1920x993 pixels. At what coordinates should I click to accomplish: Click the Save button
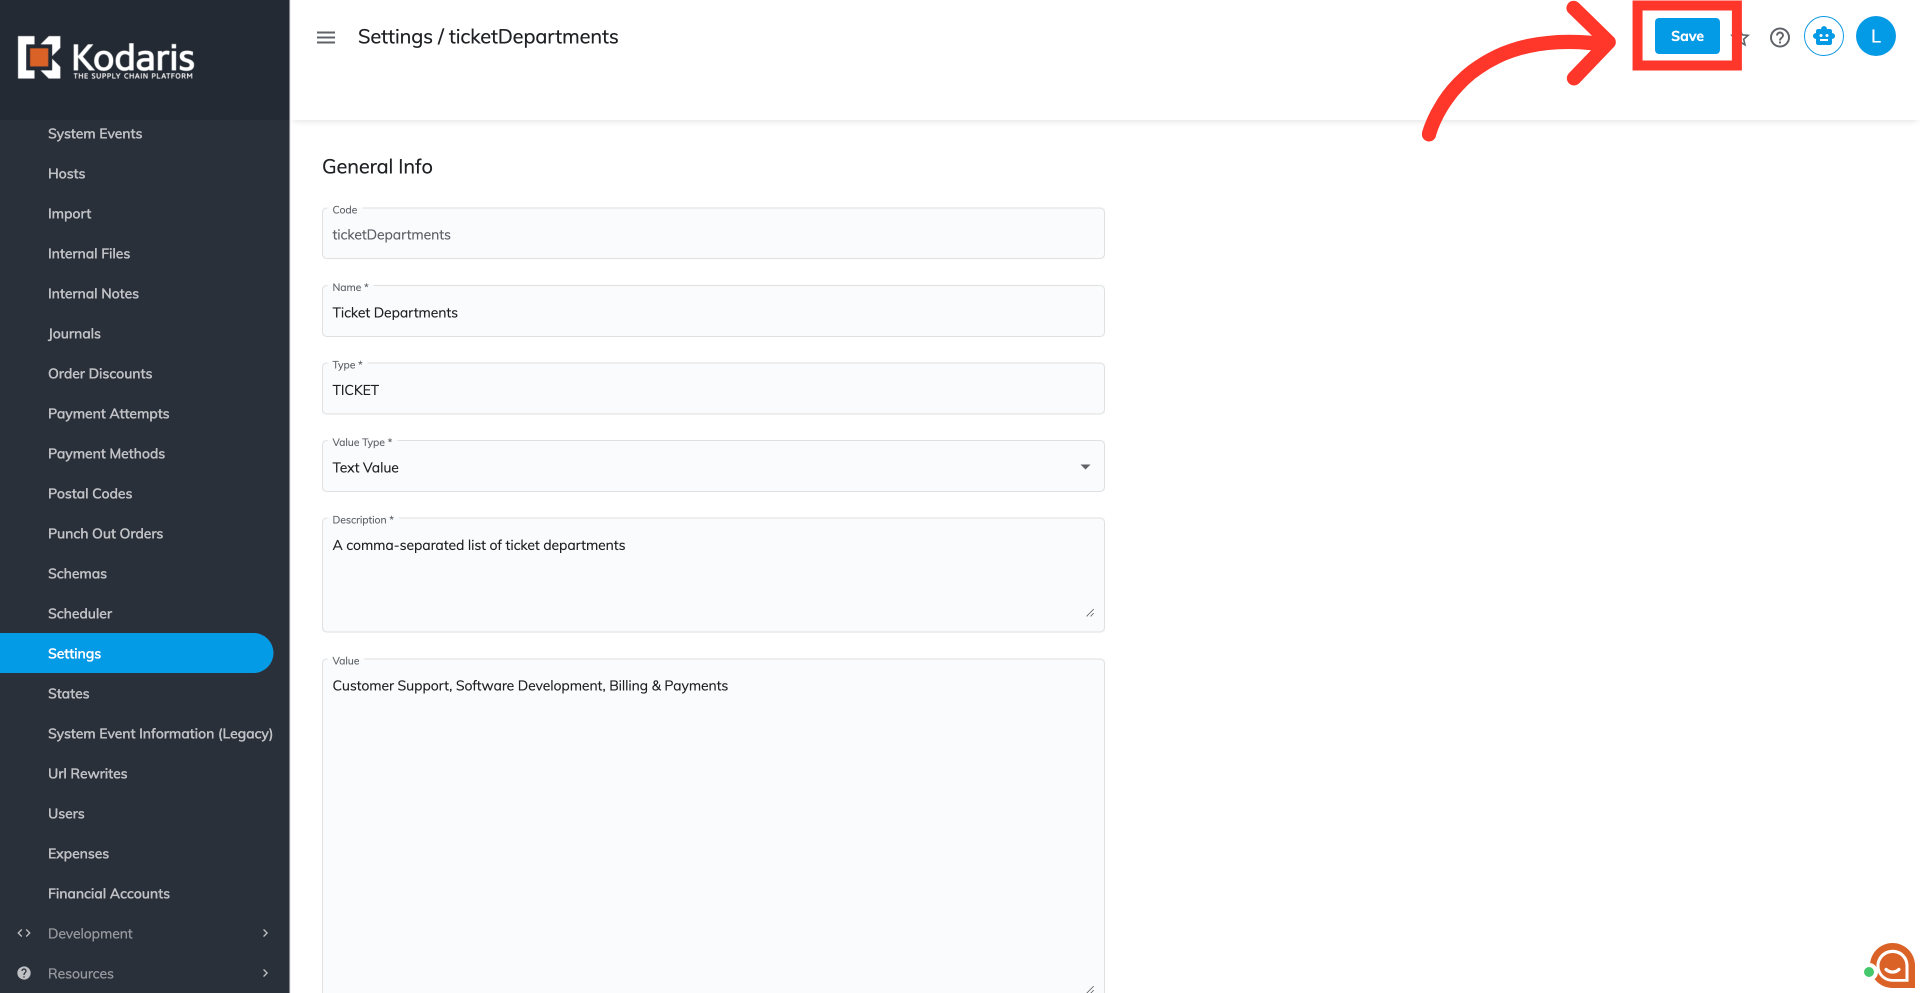tap(1687, 36)
